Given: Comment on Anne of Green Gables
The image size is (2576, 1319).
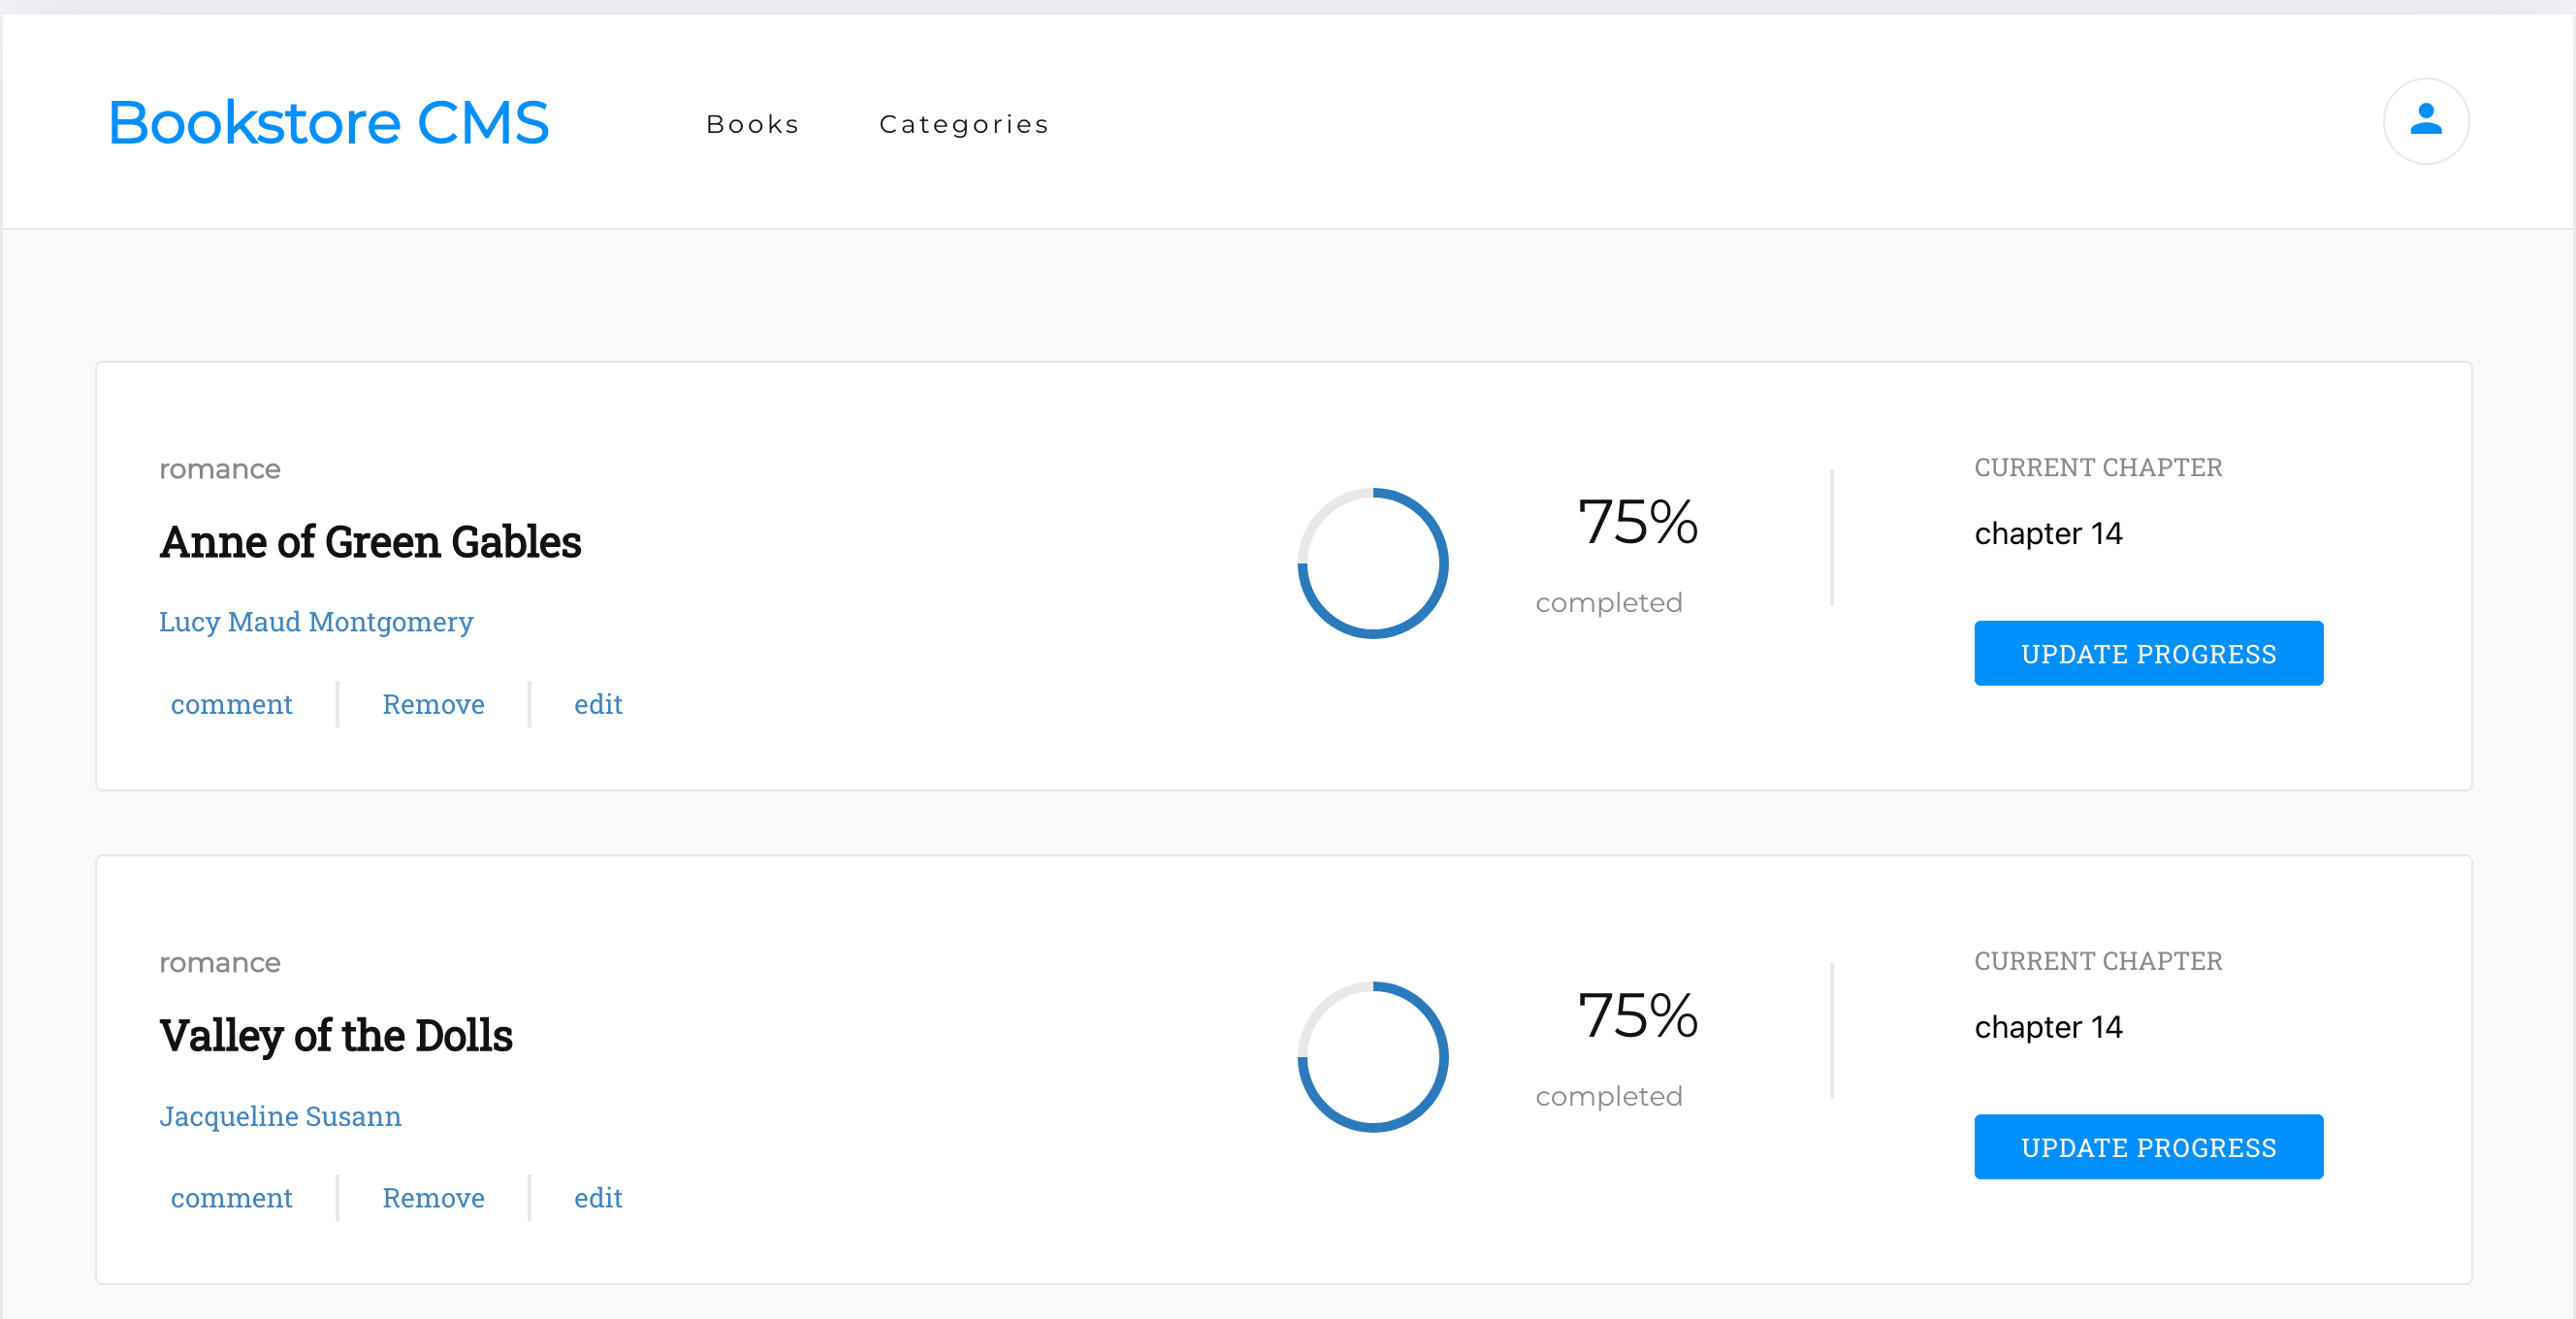Looking at the screenshot, I should [231, 704].
